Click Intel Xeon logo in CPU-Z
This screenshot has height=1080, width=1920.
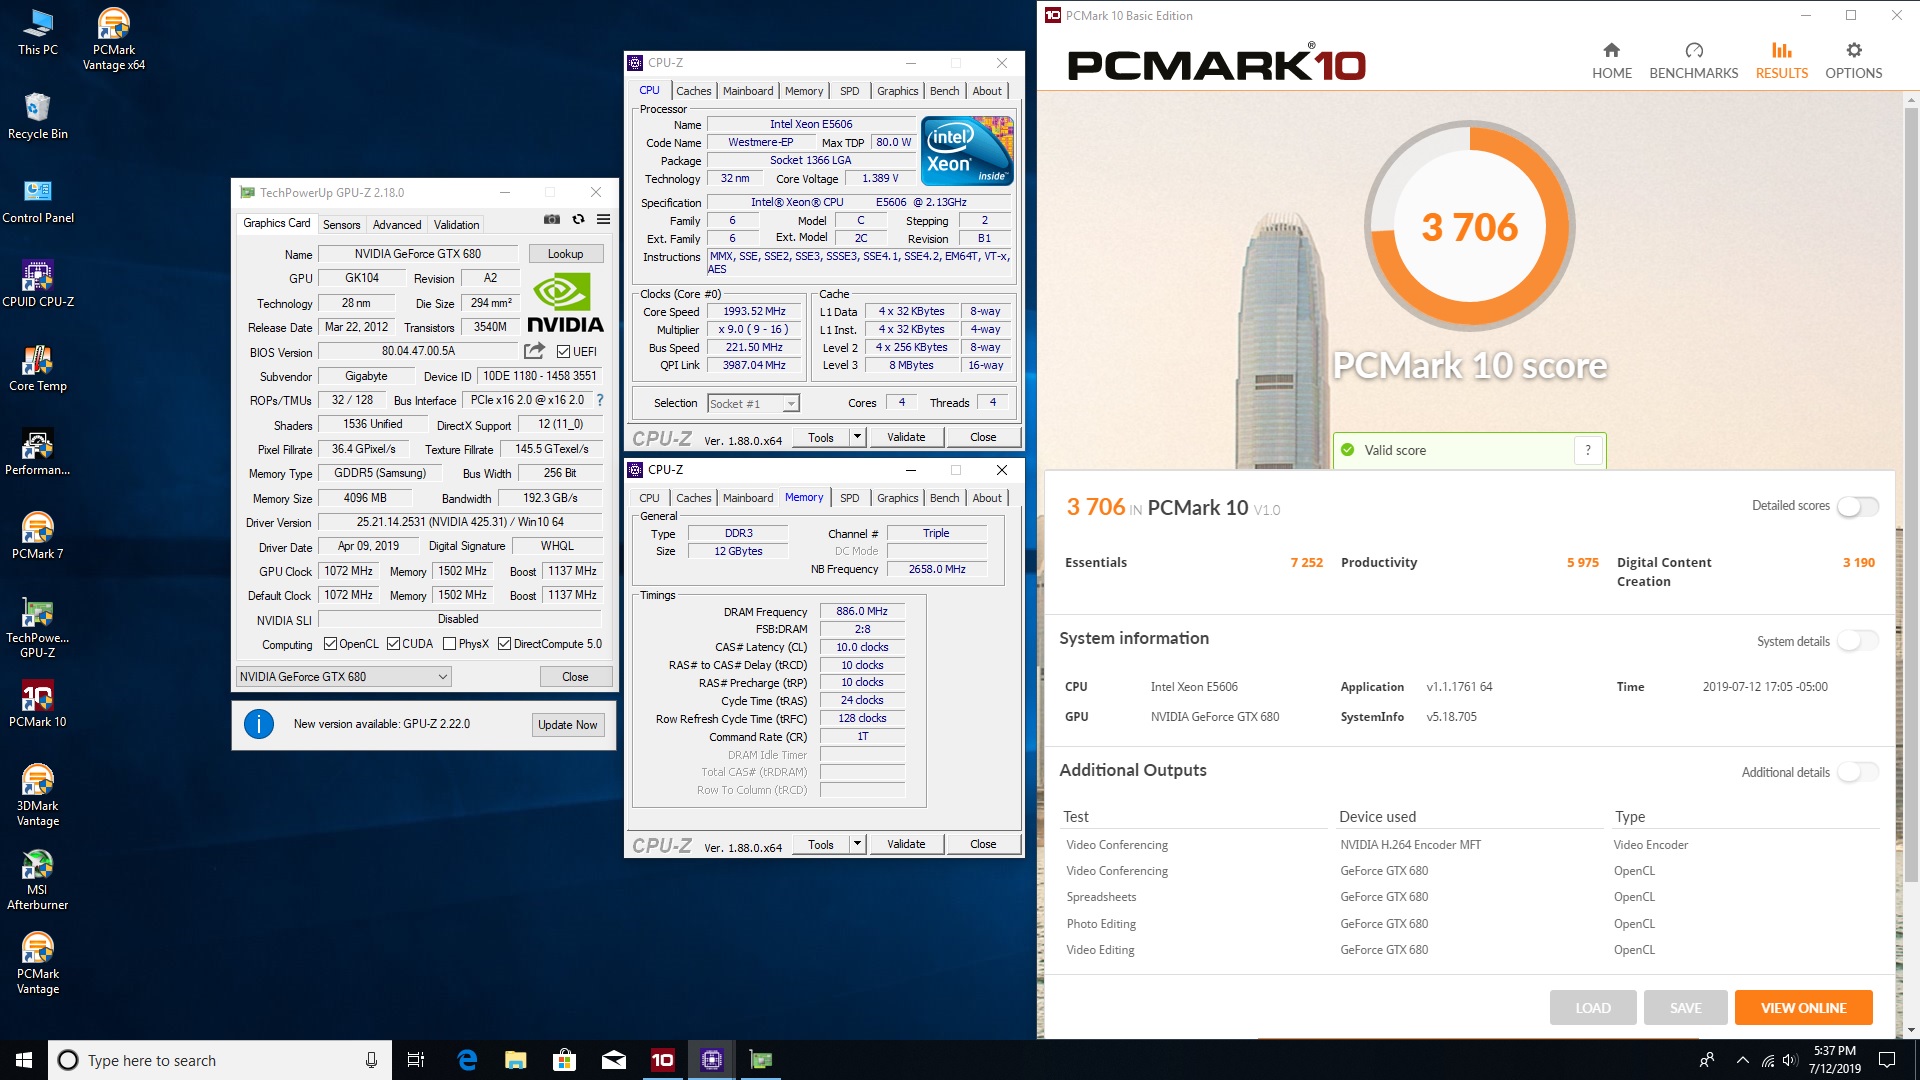[x=967, y=151]
